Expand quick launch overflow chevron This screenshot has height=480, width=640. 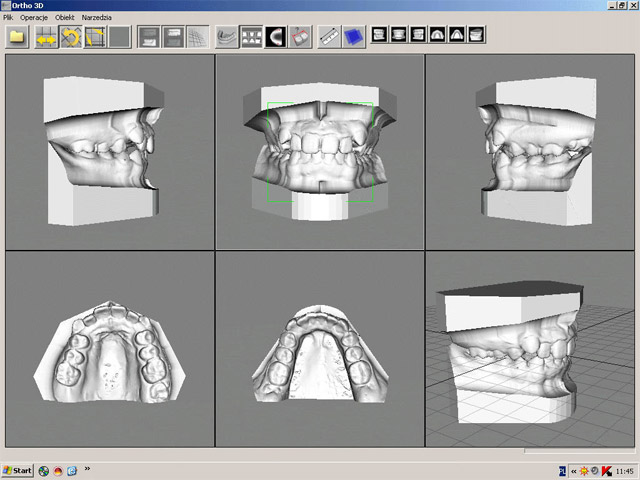click(x=87, y=469)
